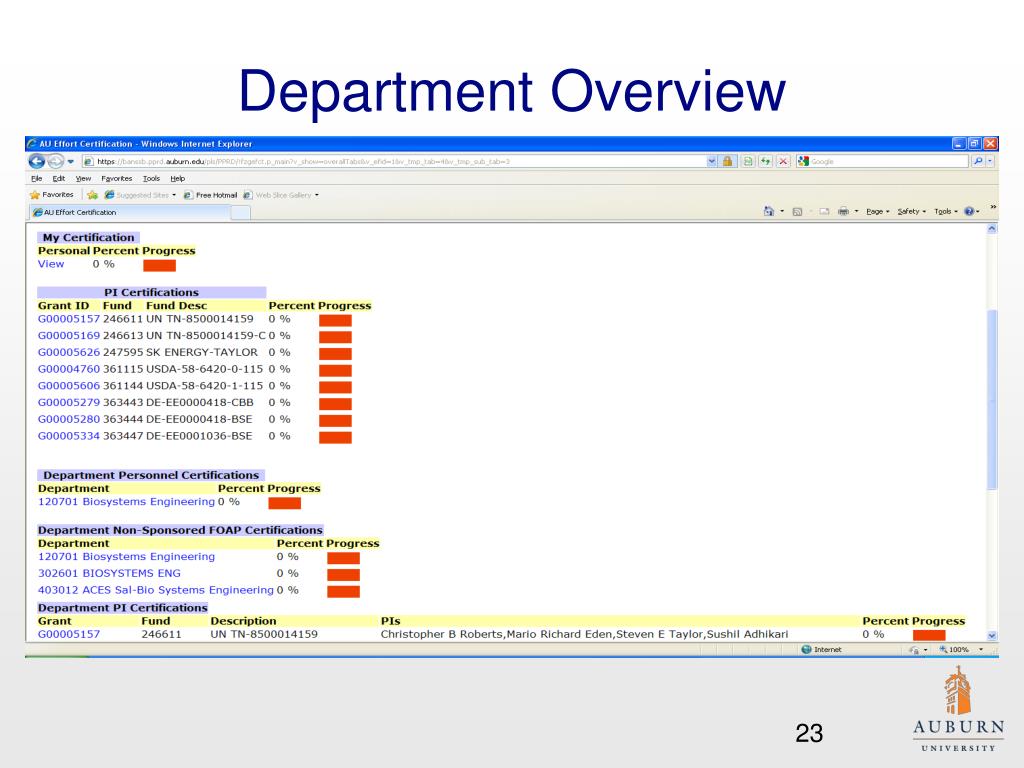Click the Read Mail icon
The height and width of the screenshot is (768, 1024).
click(x=824, y=211)
